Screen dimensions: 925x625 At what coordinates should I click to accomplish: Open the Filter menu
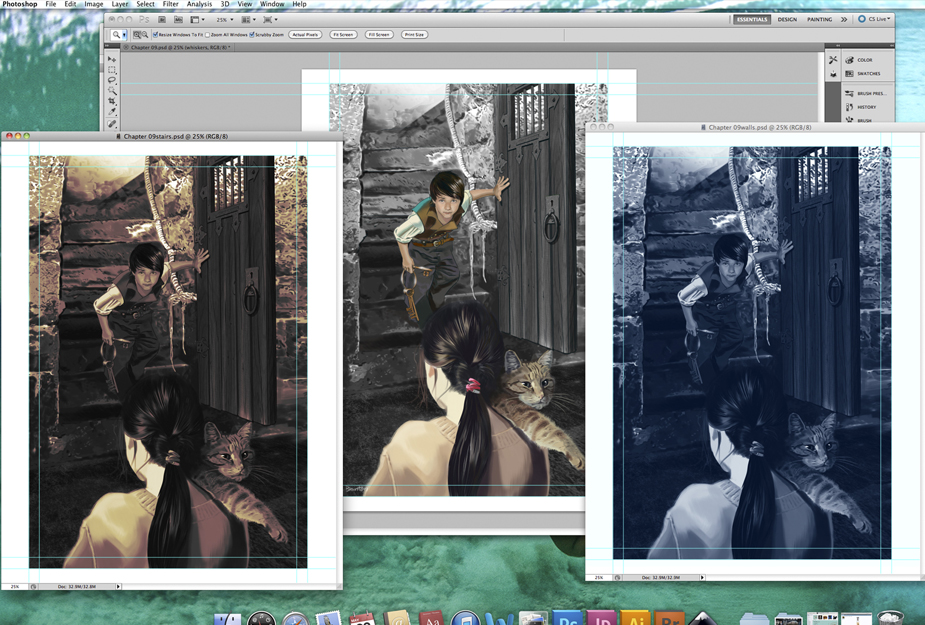(170, 4)
